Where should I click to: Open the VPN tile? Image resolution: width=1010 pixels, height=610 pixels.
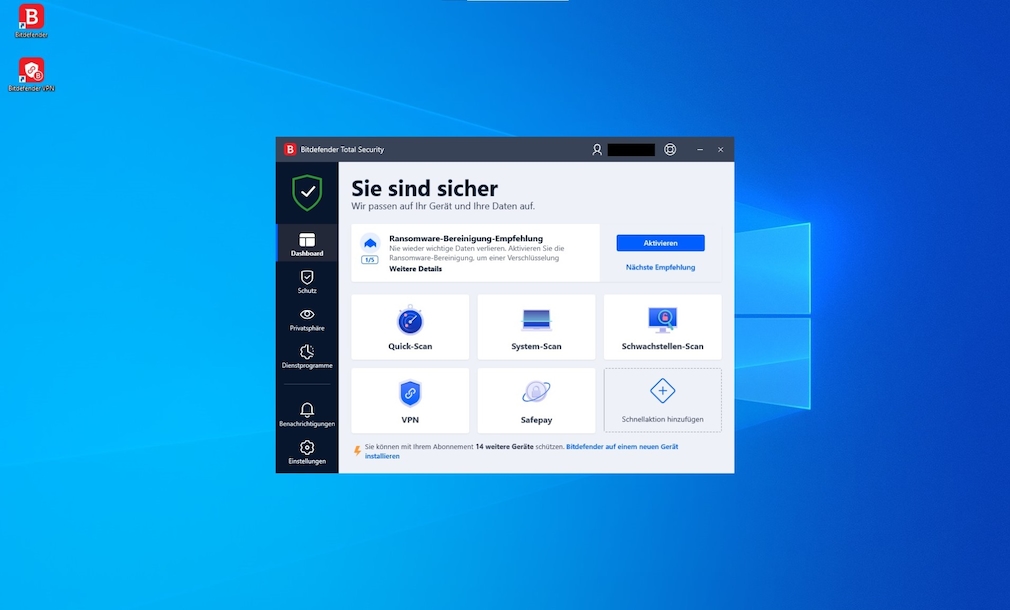[x=410, y=400]
